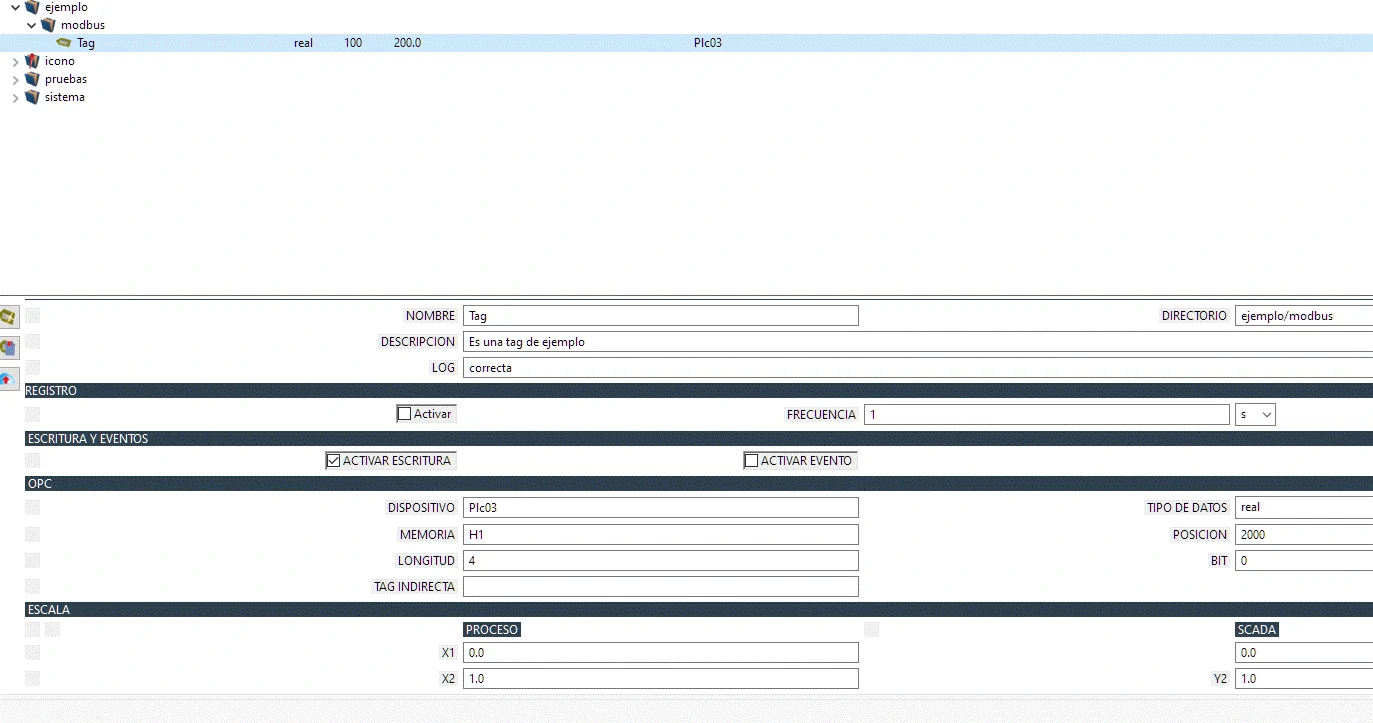
Task: Uncheck the ACTIVAR ESCRITURA checkbox
Action: pyautogui.click(x=334, y=461)
